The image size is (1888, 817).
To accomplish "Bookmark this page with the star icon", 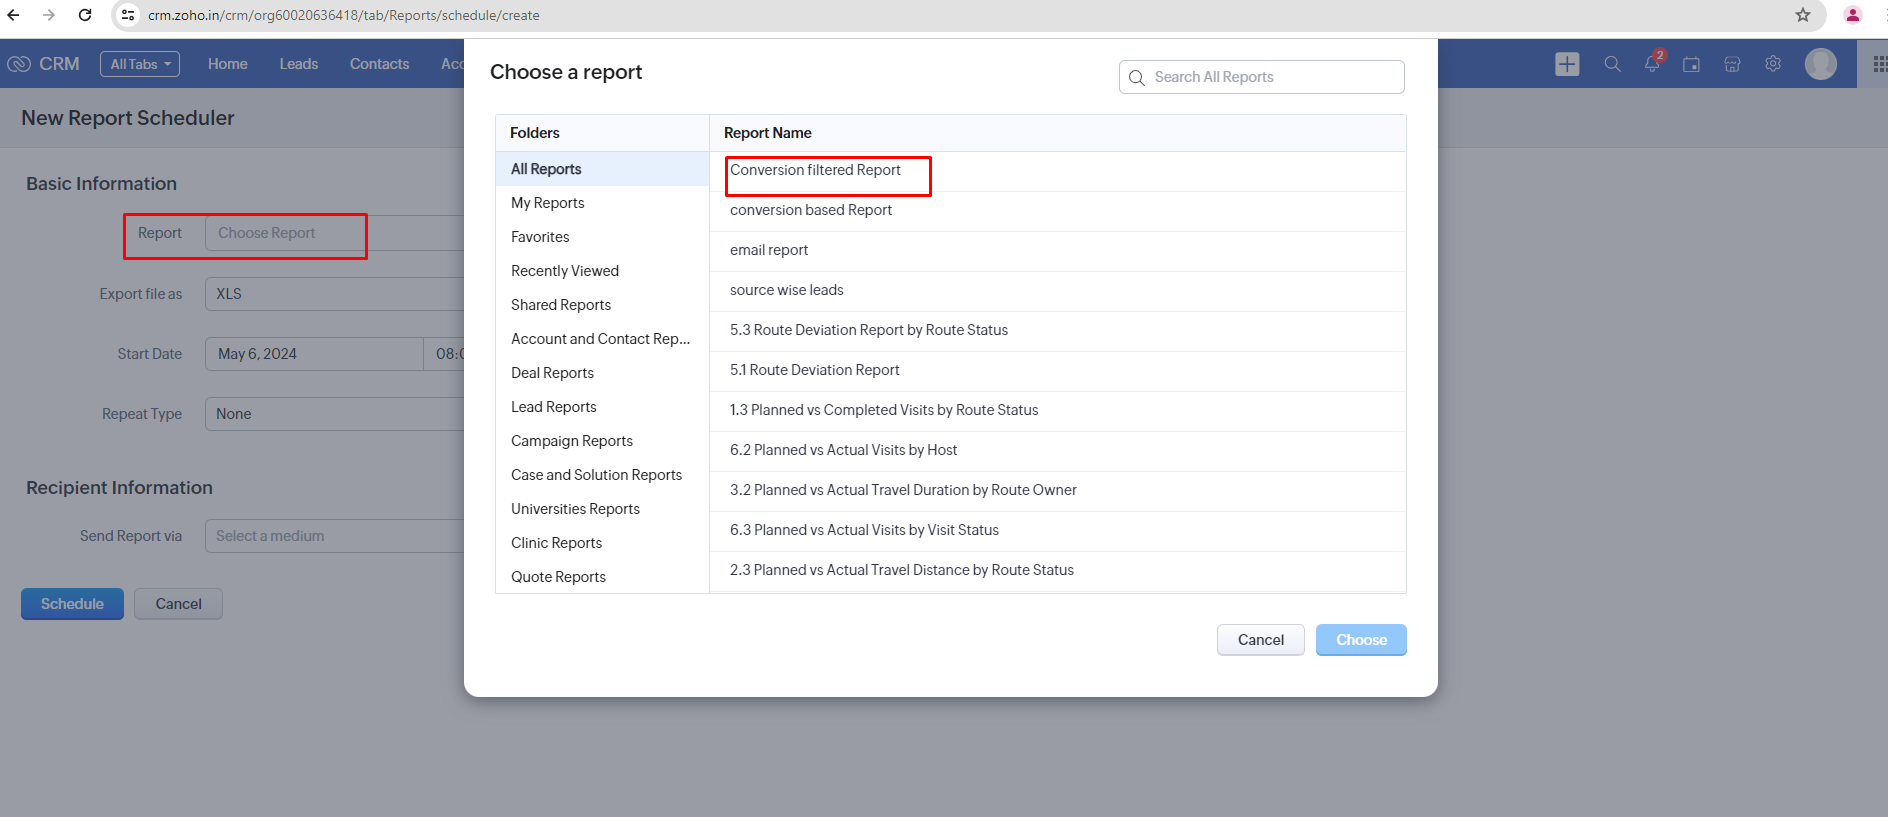I will pos(1802,15).
